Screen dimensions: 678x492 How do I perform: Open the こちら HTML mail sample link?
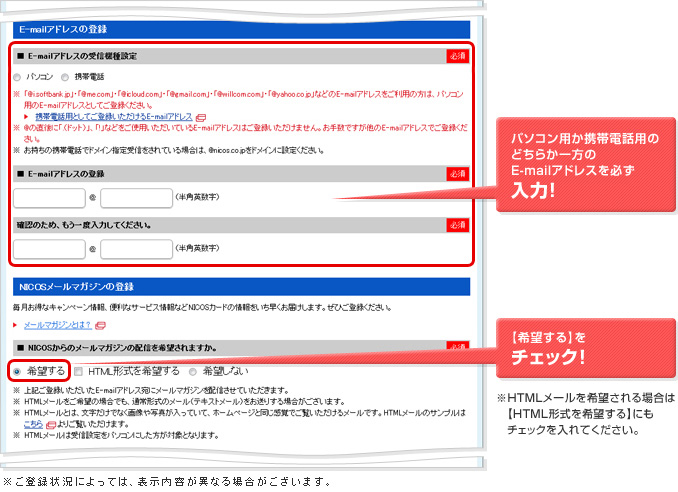tap(33, 423)
